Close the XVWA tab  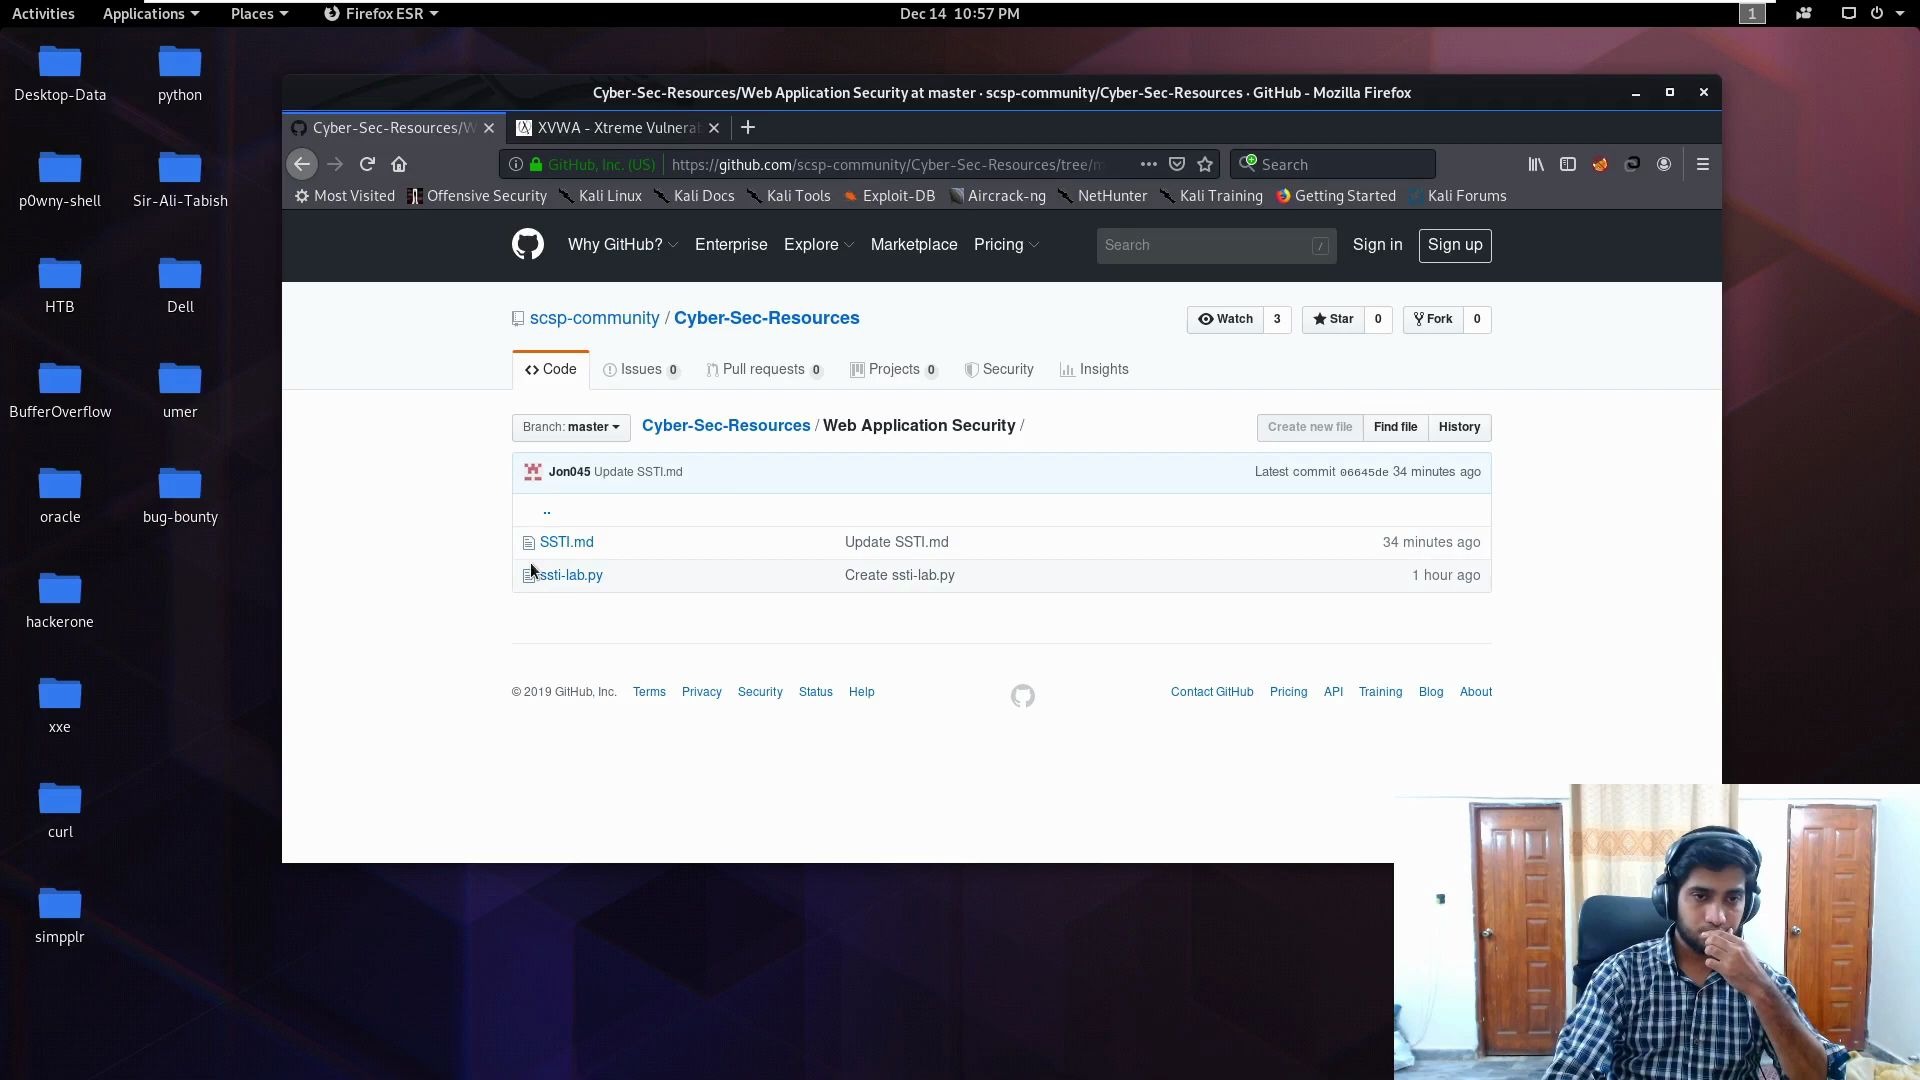click(x=714, y=128)
